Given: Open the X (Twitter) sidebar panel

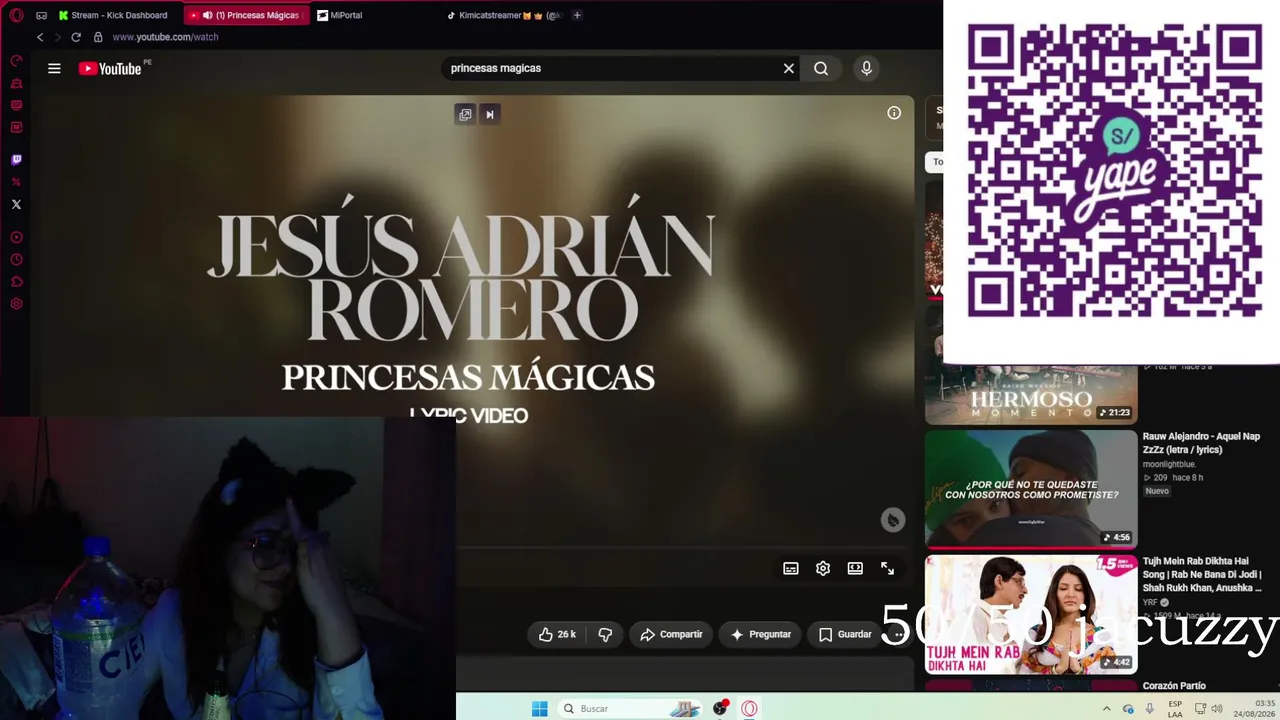Looking at the screenshot, I should tap(16, 204).
